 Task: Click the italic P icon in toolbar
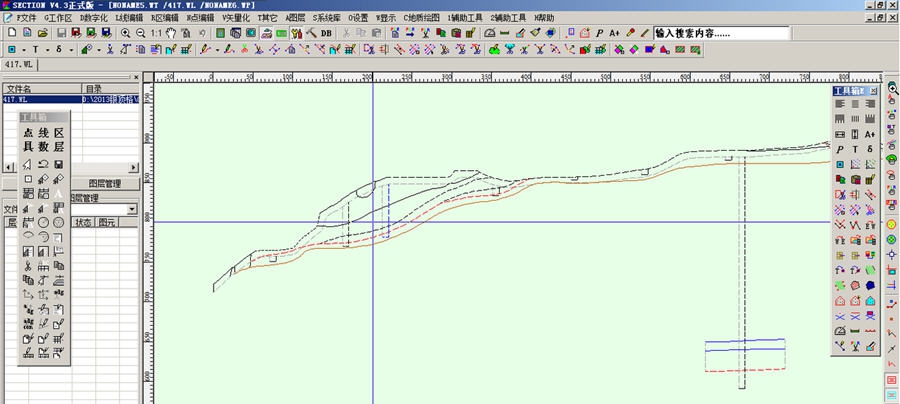[599, 33]
